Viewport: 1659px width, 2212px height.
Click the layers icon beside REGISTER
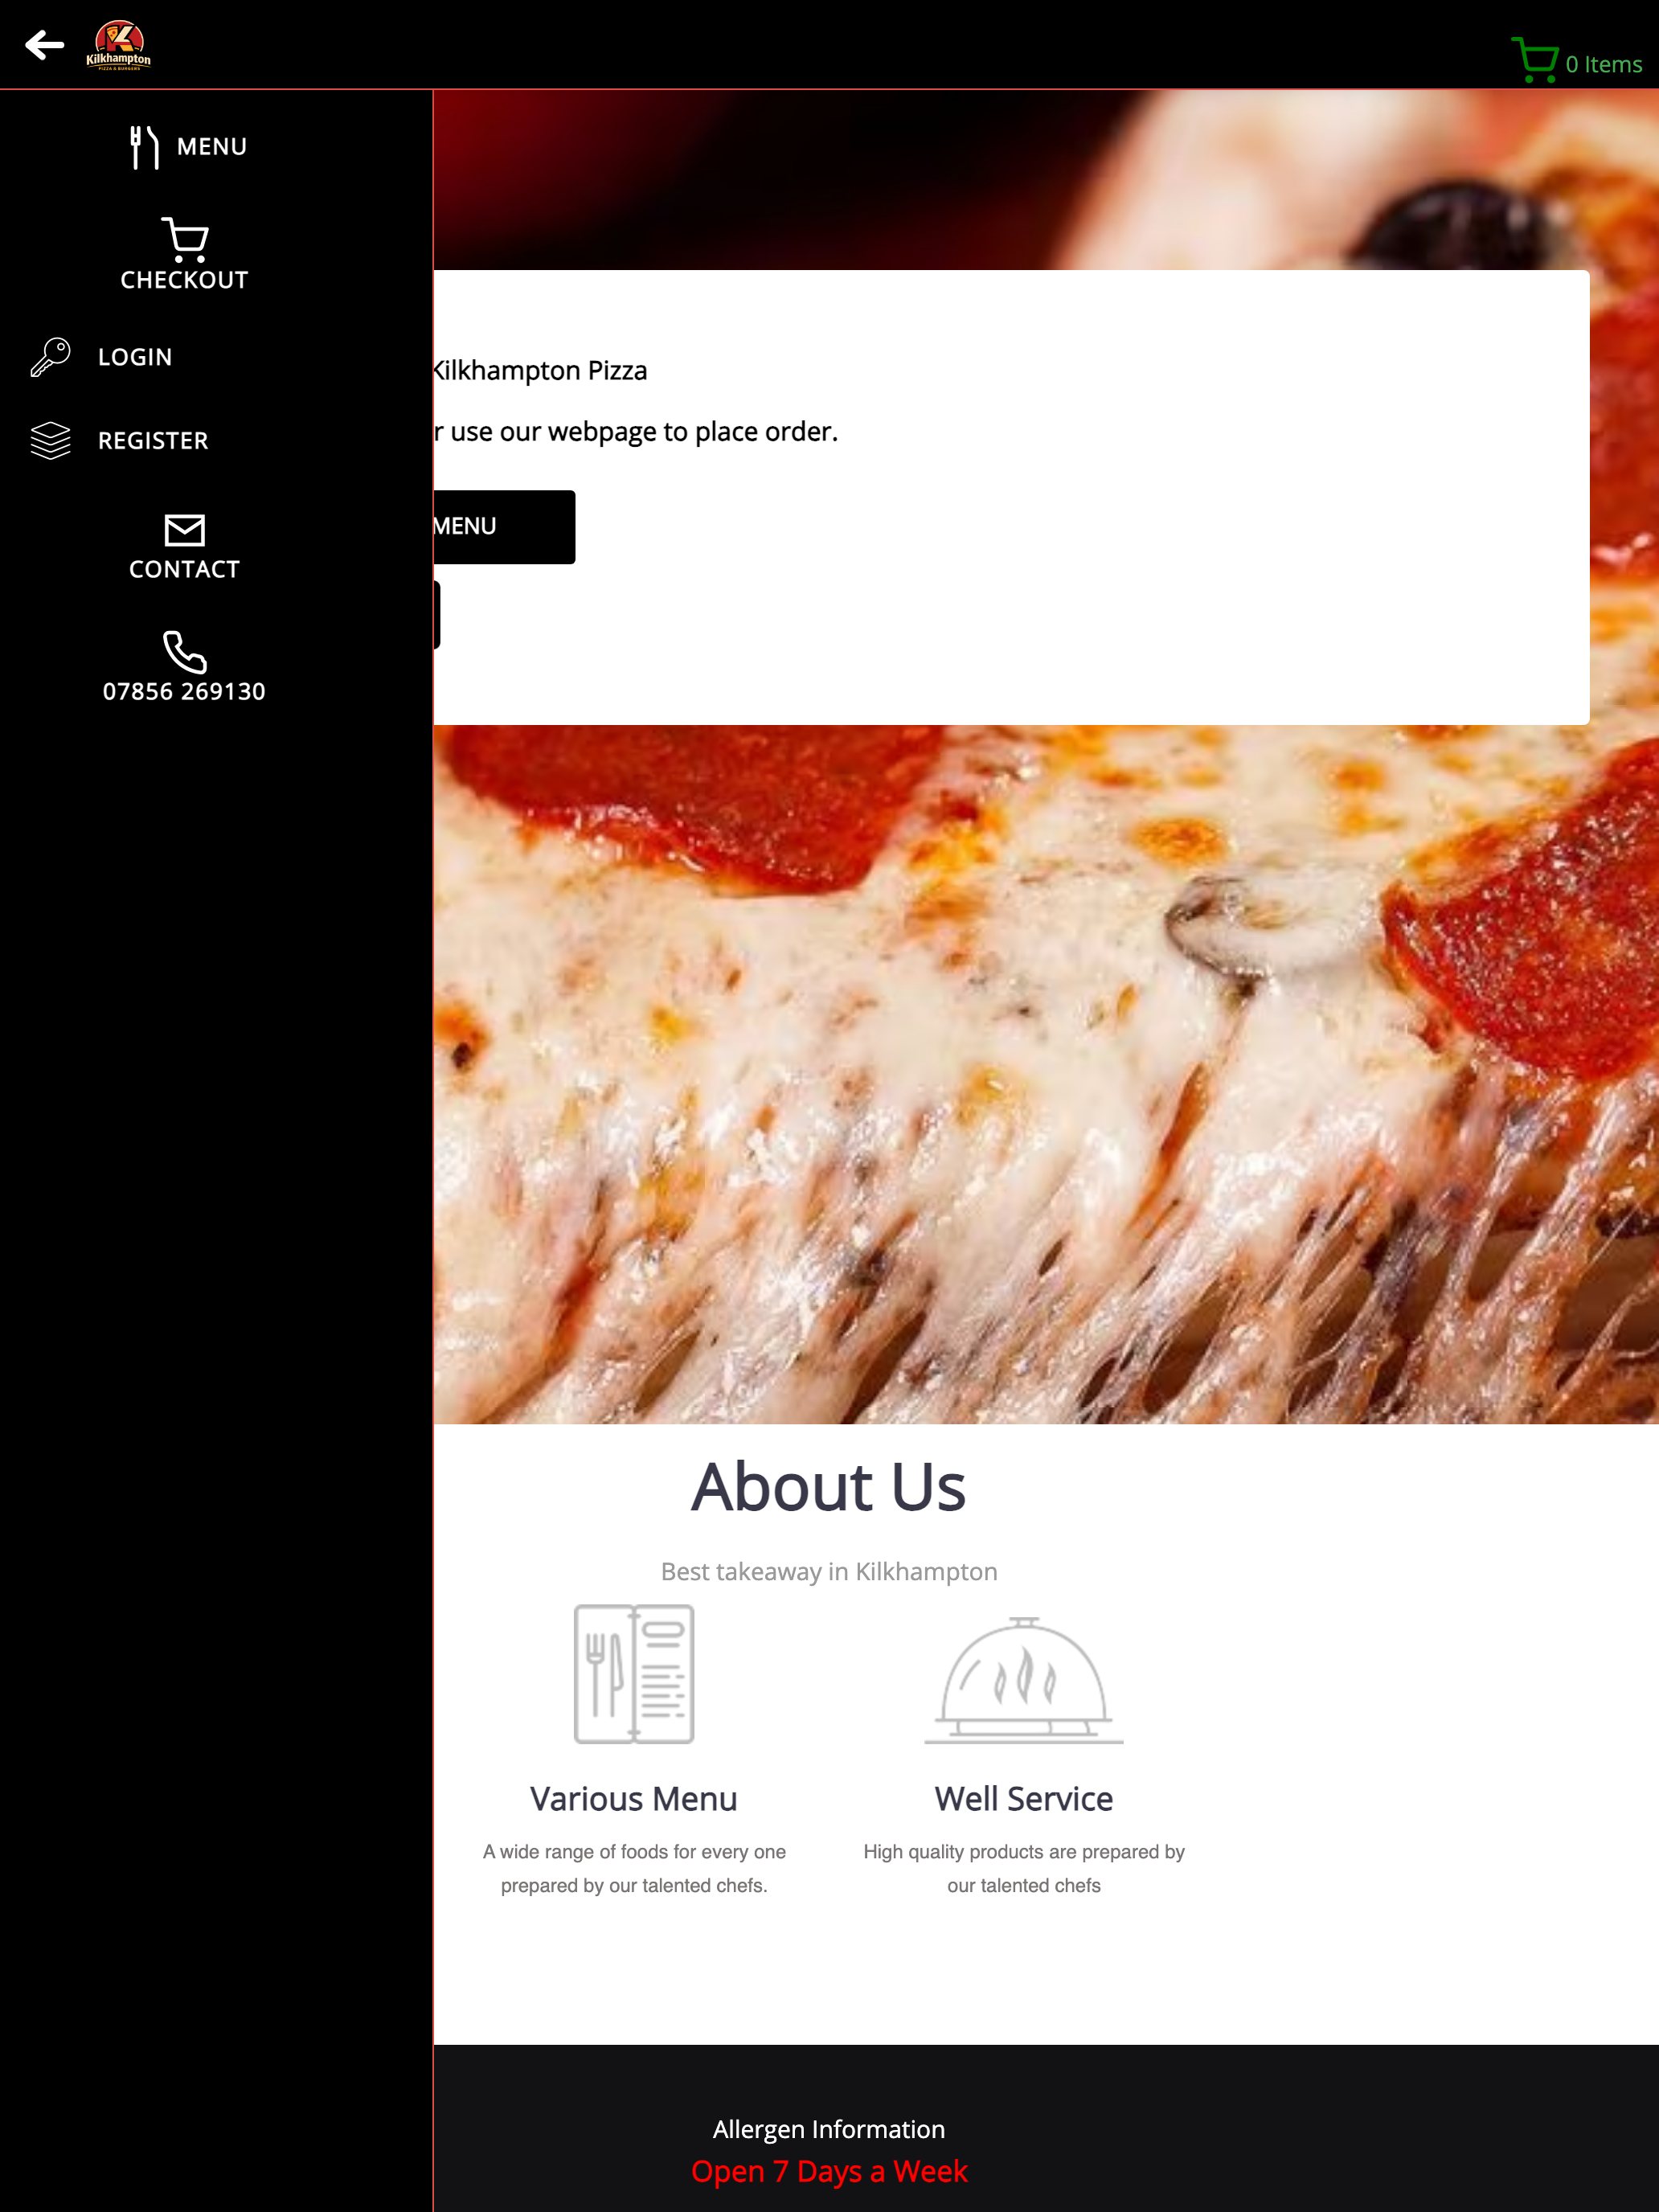point(50,440)
